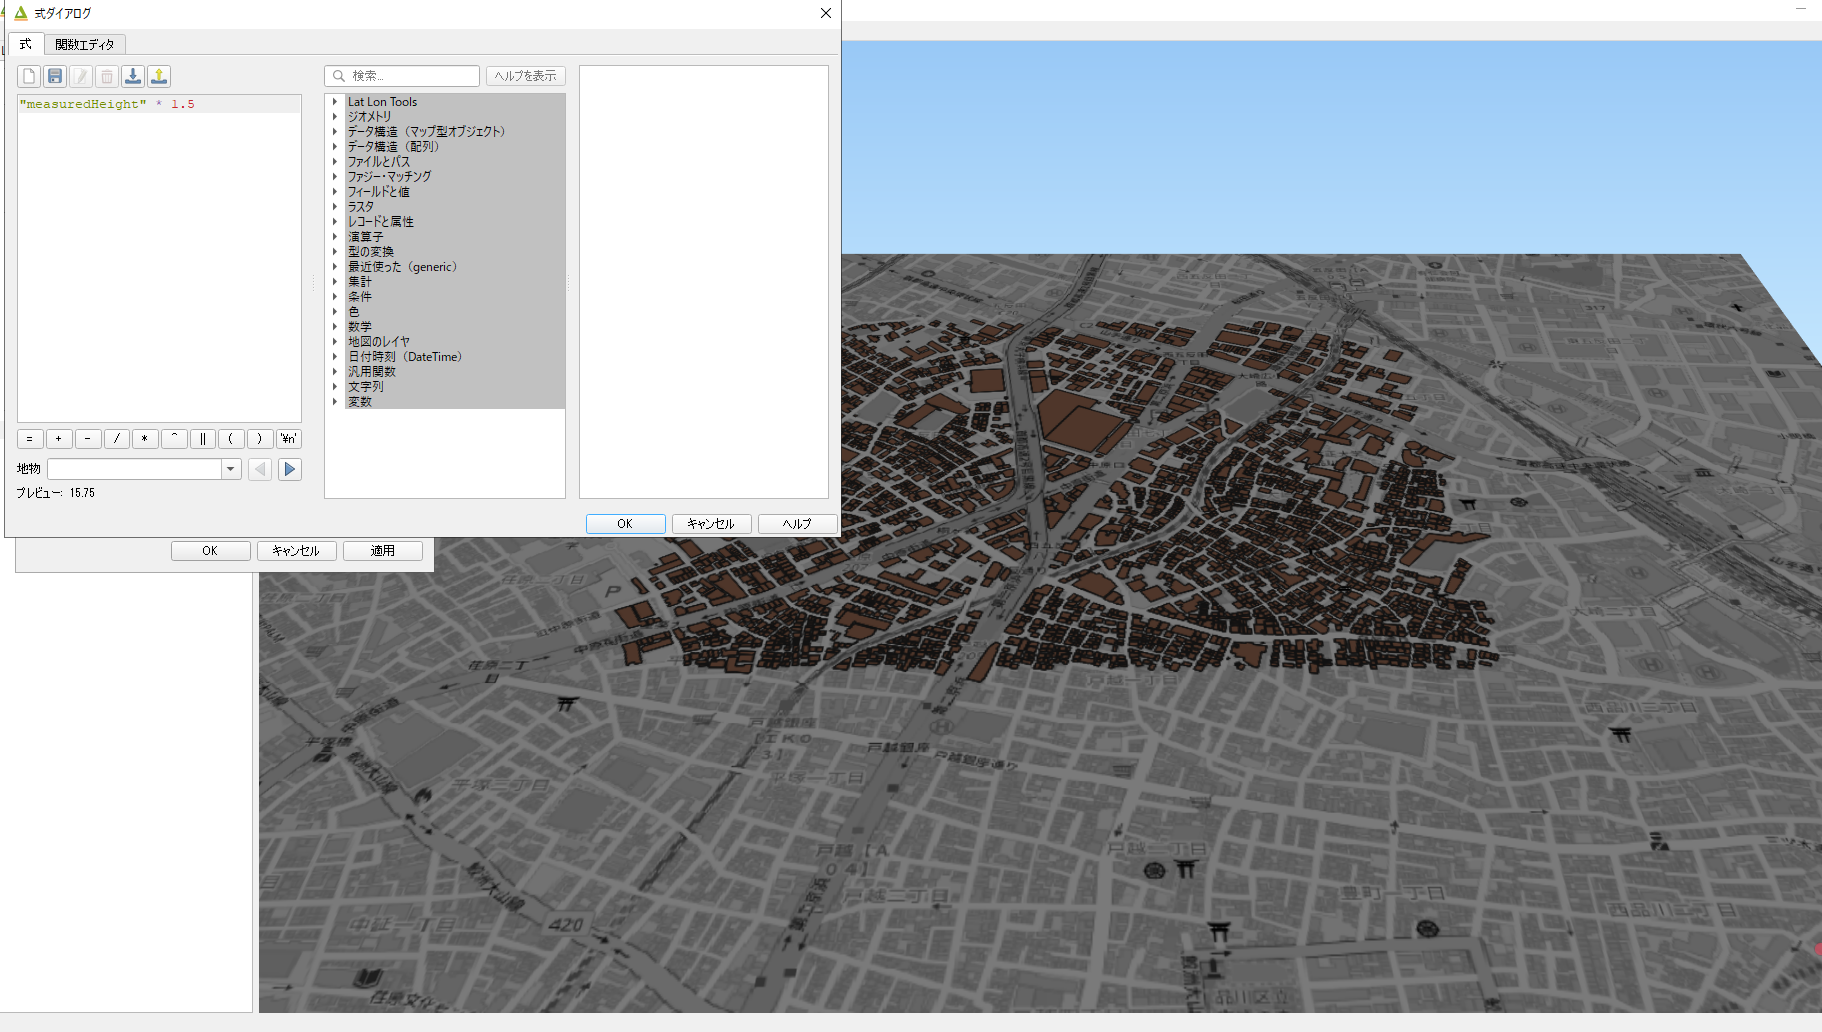
Task: Click the export user expressions icon
Action: 159,76
